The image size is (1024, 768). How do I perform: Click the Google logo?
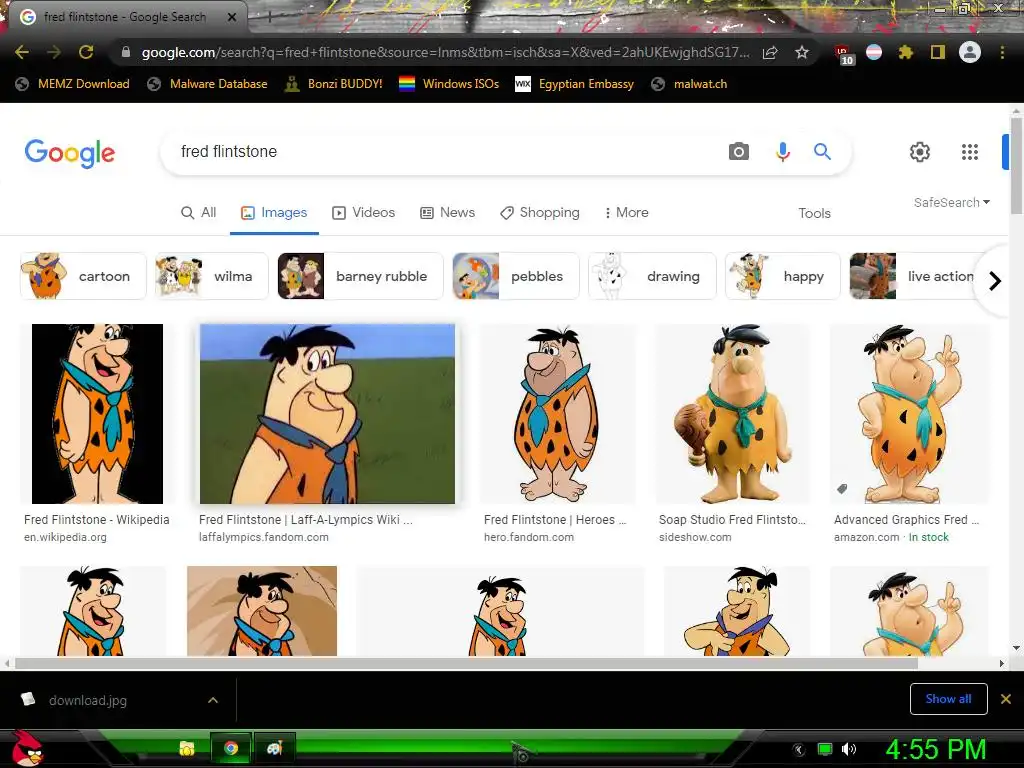pos(70,153)
